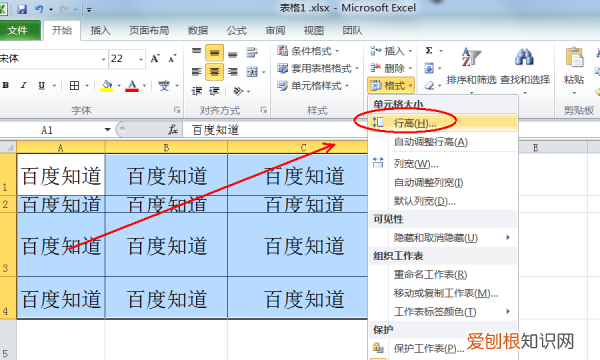Toggle underline formatting
Image resolution: width=600 pixels, height=360 pixels.
(41, 85)
